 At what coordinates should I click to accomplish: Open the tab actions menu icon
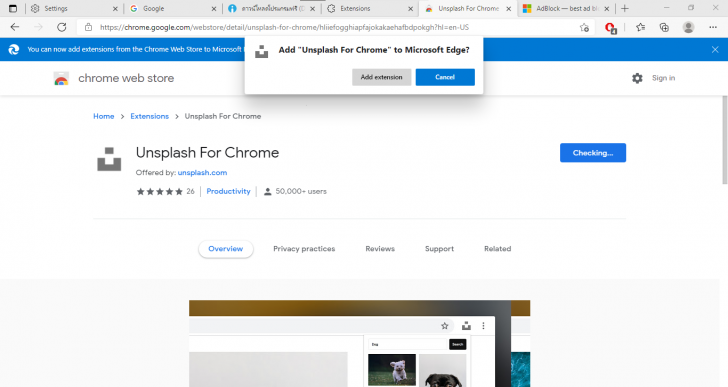(13, 8)
